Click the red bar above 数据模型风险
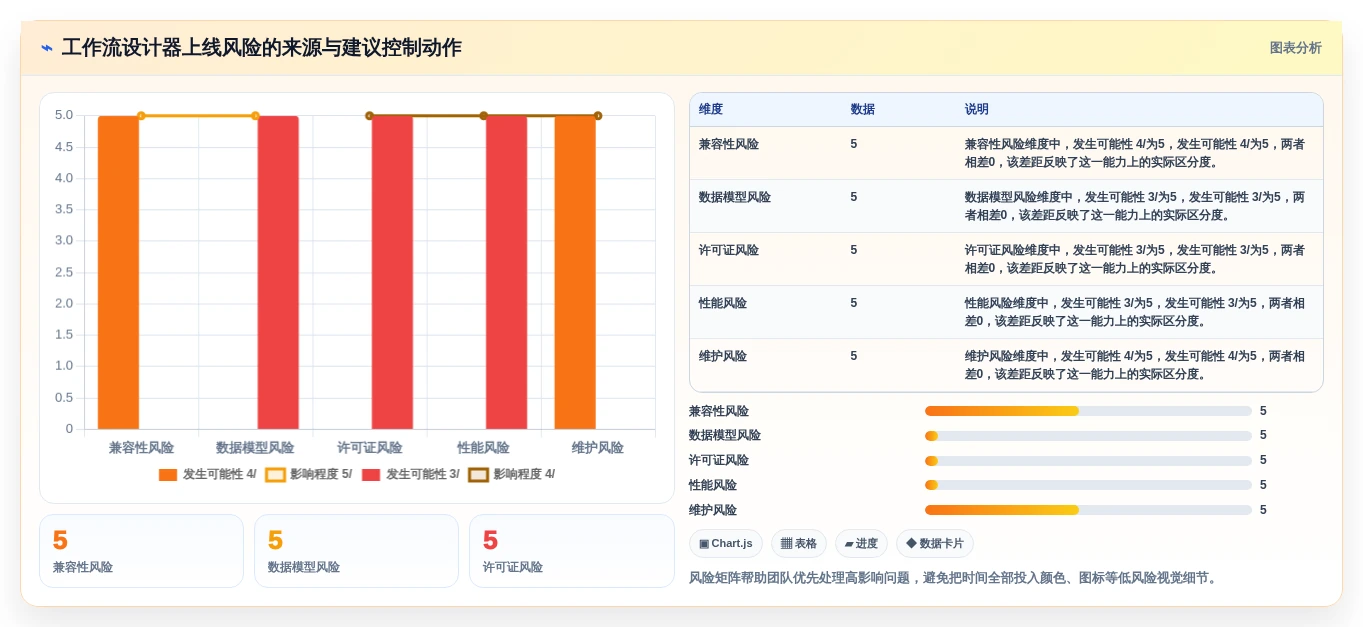This screenshot has width=1363, height=627. [278, 272]
